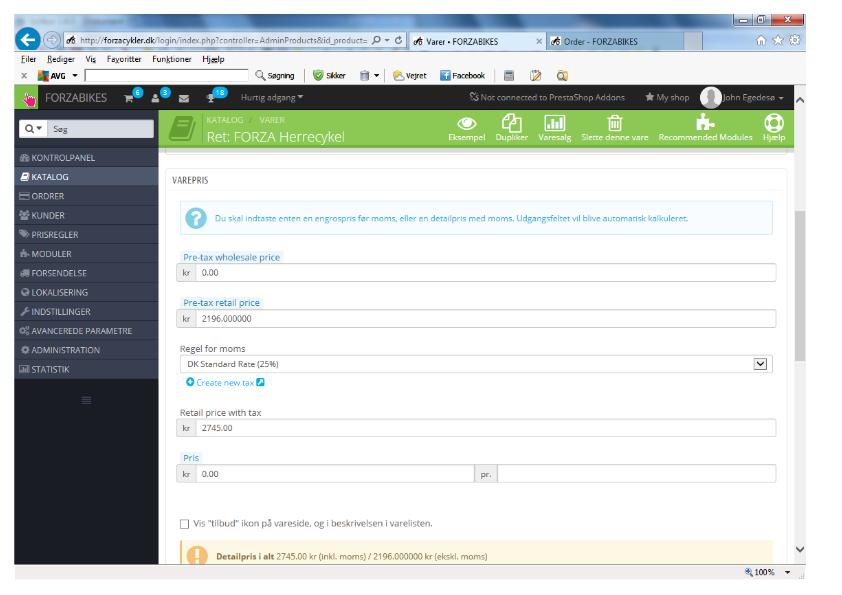The image size is (842, 595).
Task: Click the sidebar Søg search field
Action: coord(100,129)
